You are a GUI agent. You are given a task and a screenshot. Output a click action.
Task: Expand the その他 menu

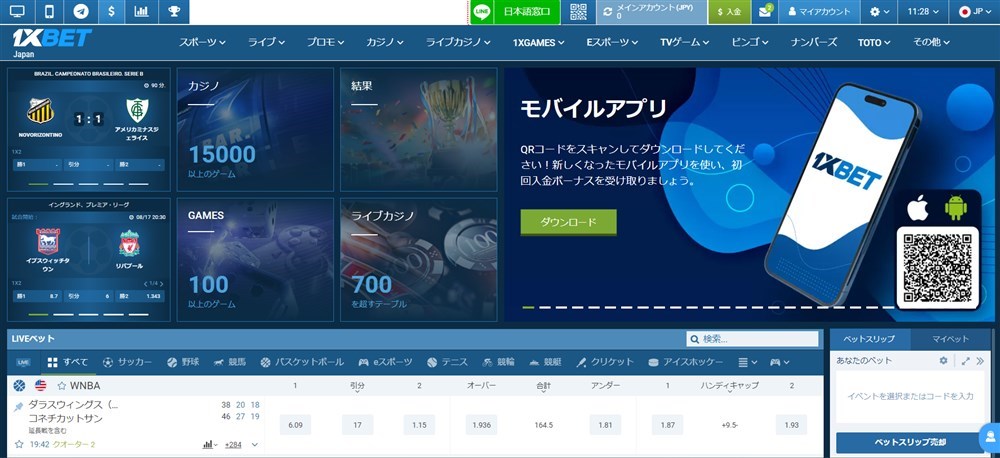pyautogui.click(x=931, y=43)
